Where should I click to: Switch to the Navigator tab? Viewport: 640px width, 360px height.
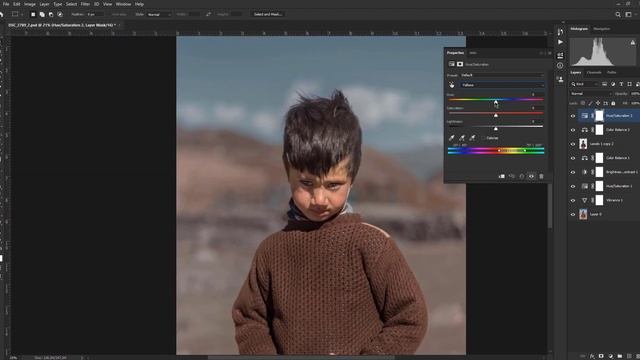coord(602,29)
